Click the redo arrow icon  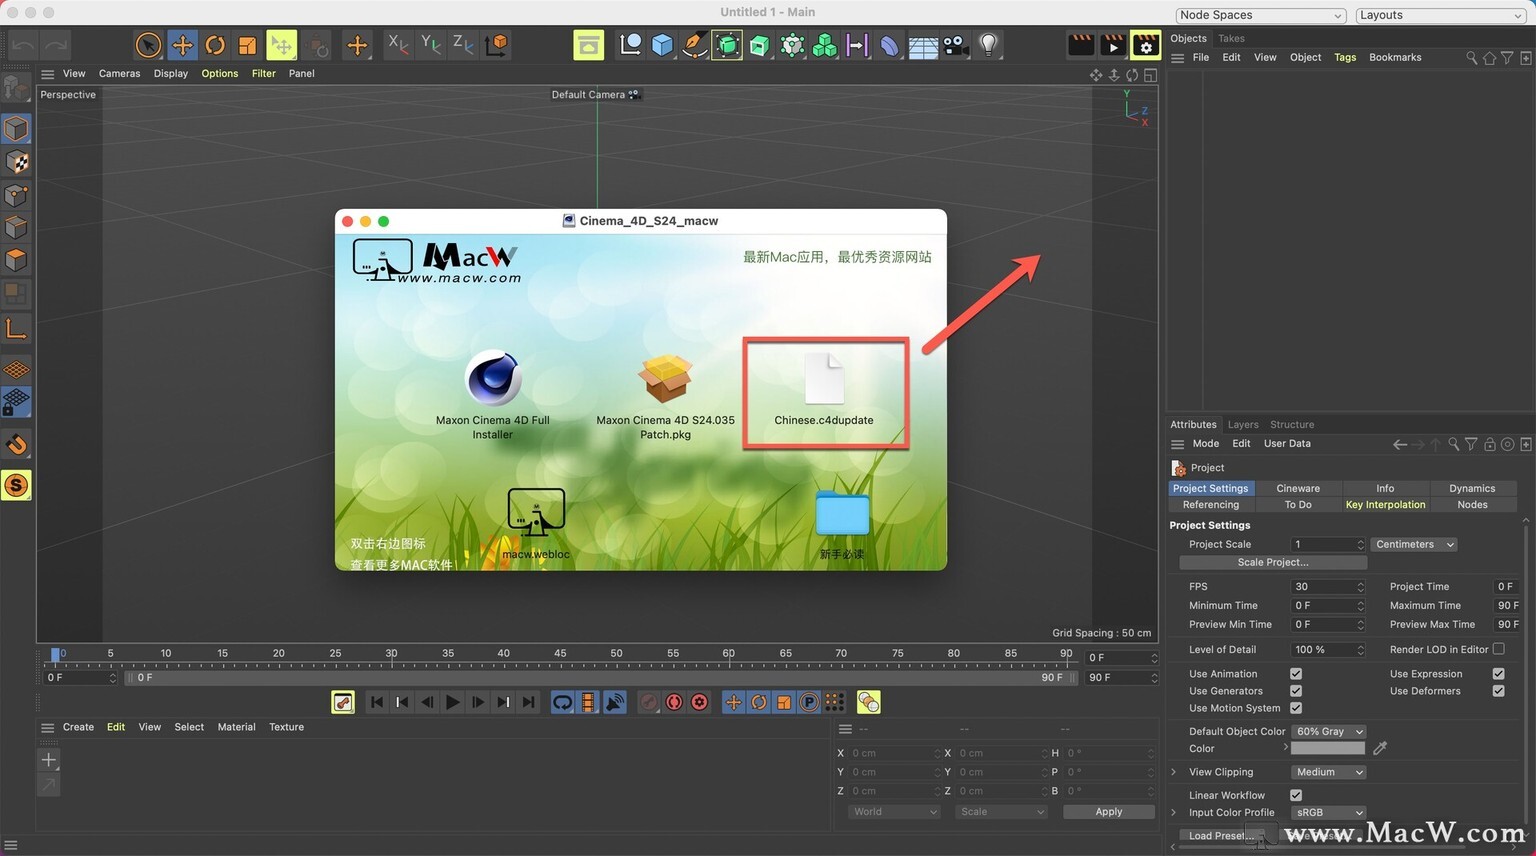pyautogui.click(x=56, y=45)
